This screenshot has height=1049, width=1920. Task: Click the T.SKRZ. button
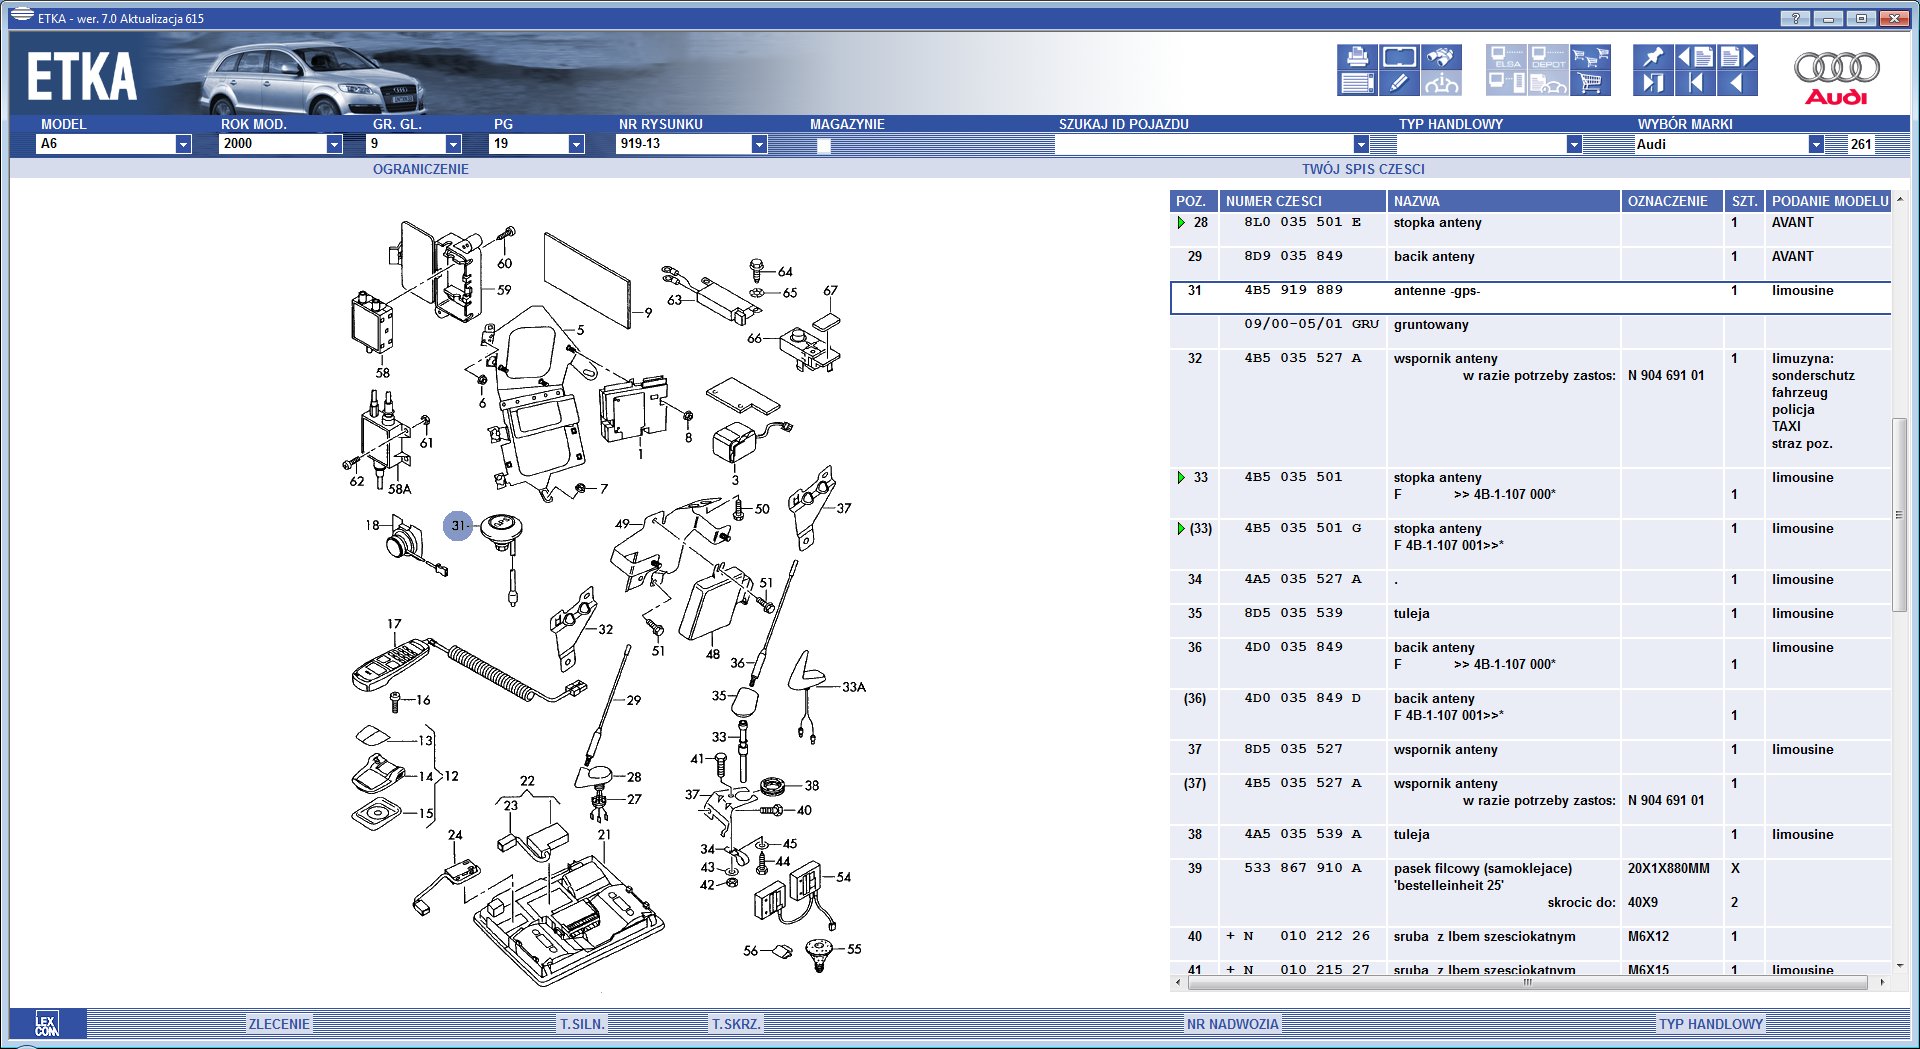coord(736,1024)
